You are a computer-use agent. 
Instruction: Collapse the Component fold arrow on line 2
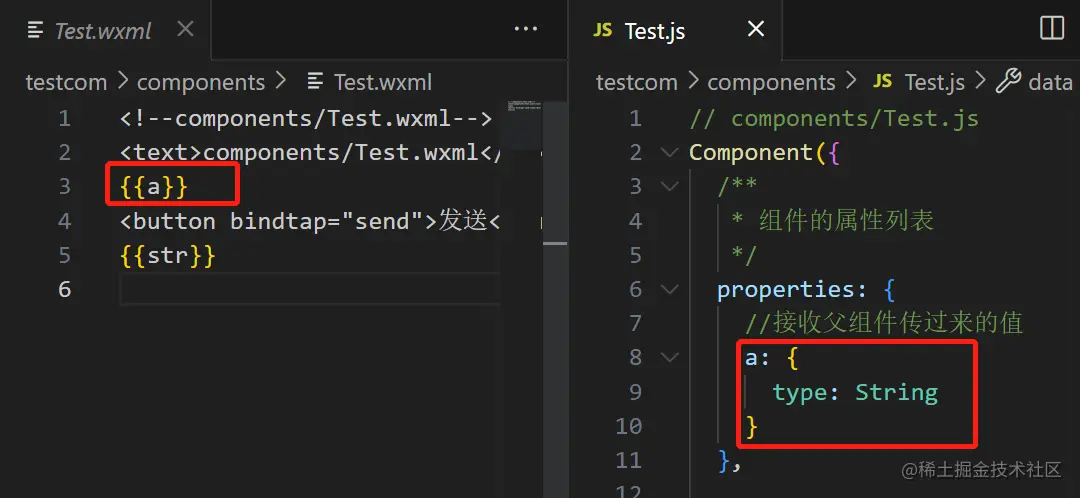pos(668,153)
